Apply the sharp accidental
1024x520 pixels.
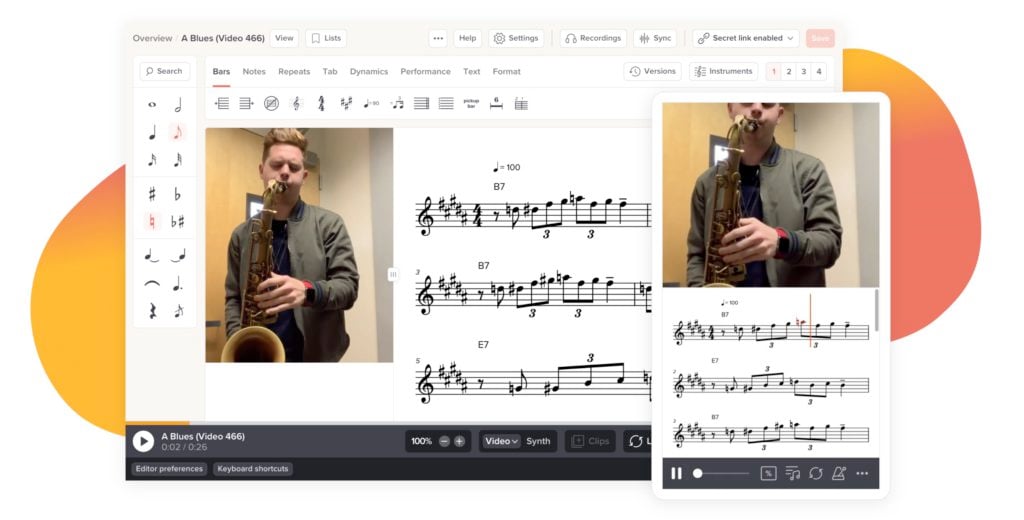click(x=152, y=194)
